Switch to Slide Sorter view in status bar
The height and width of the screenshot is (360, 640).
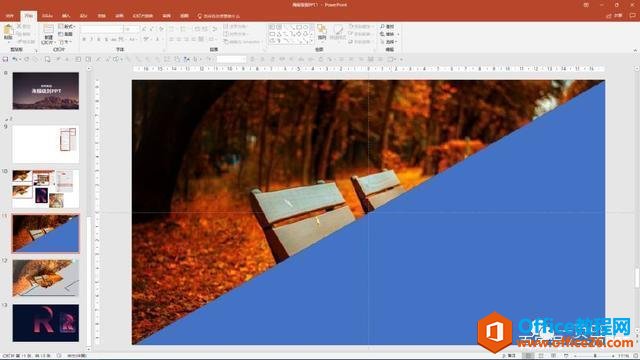(x=541, y=356)
